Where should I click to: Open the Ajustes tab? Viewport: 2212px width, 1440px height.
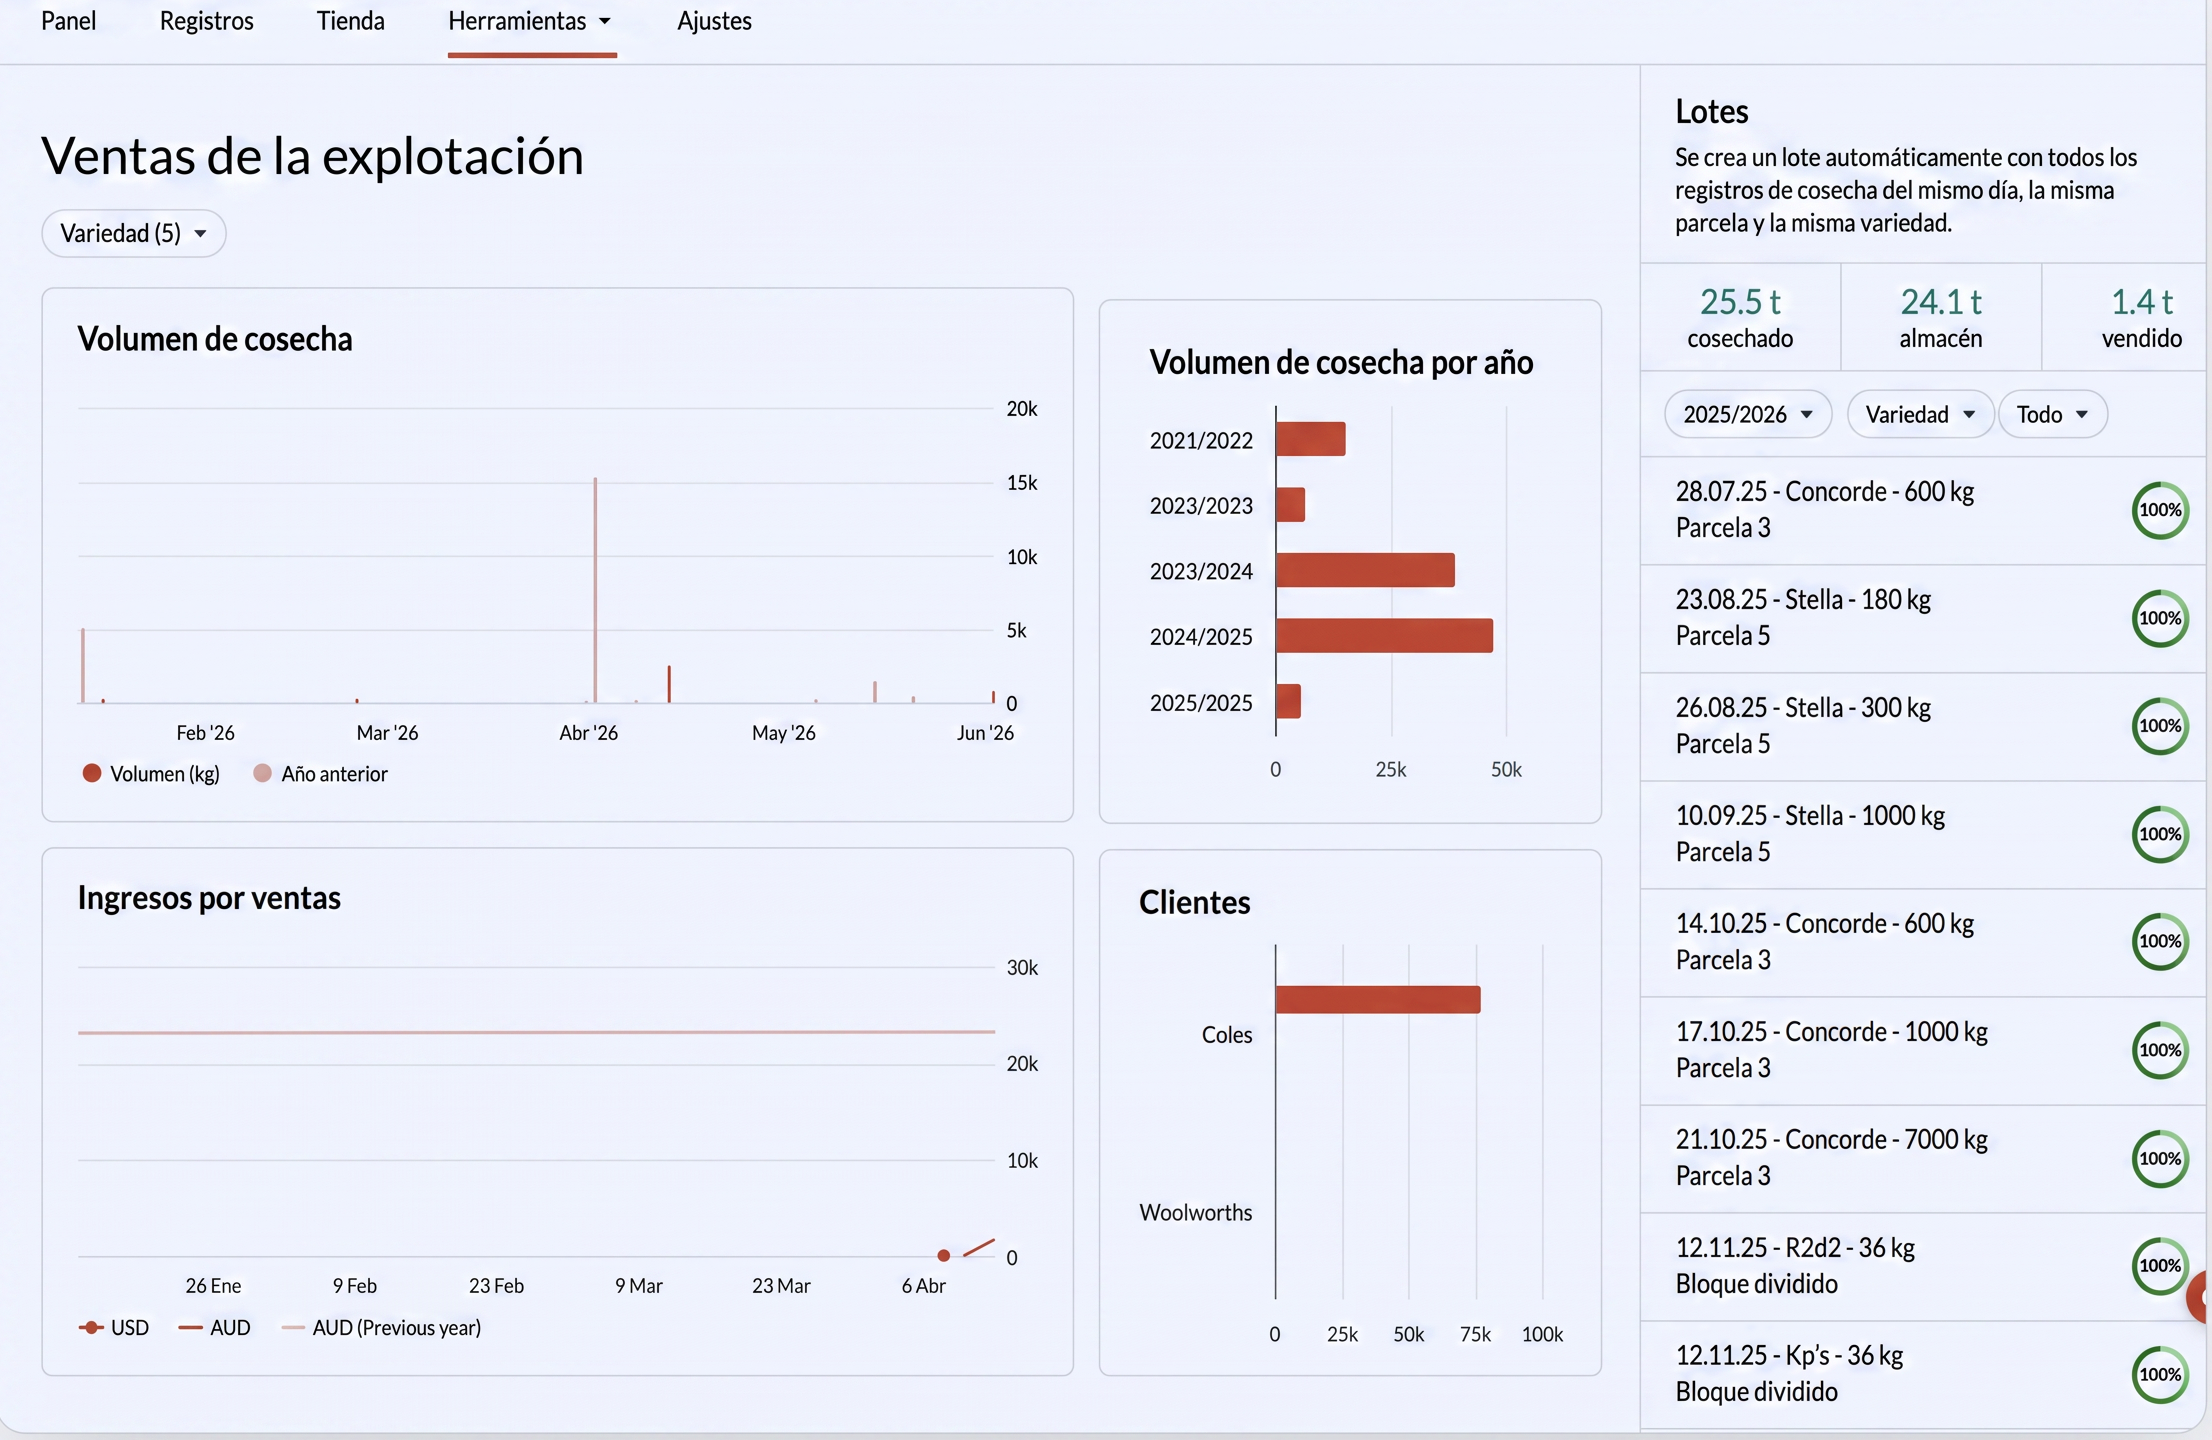pyautogui.click(x=714, y=21)
